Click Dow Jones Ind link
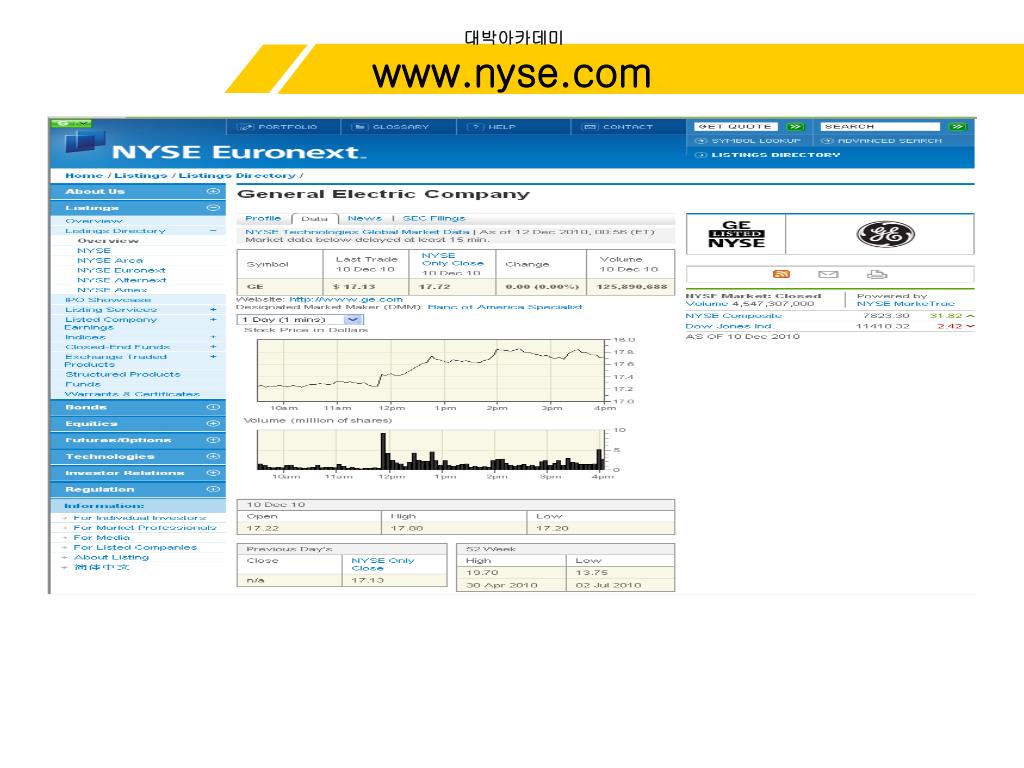This screenshot has width=1024, height=768. tap(728, 326)
